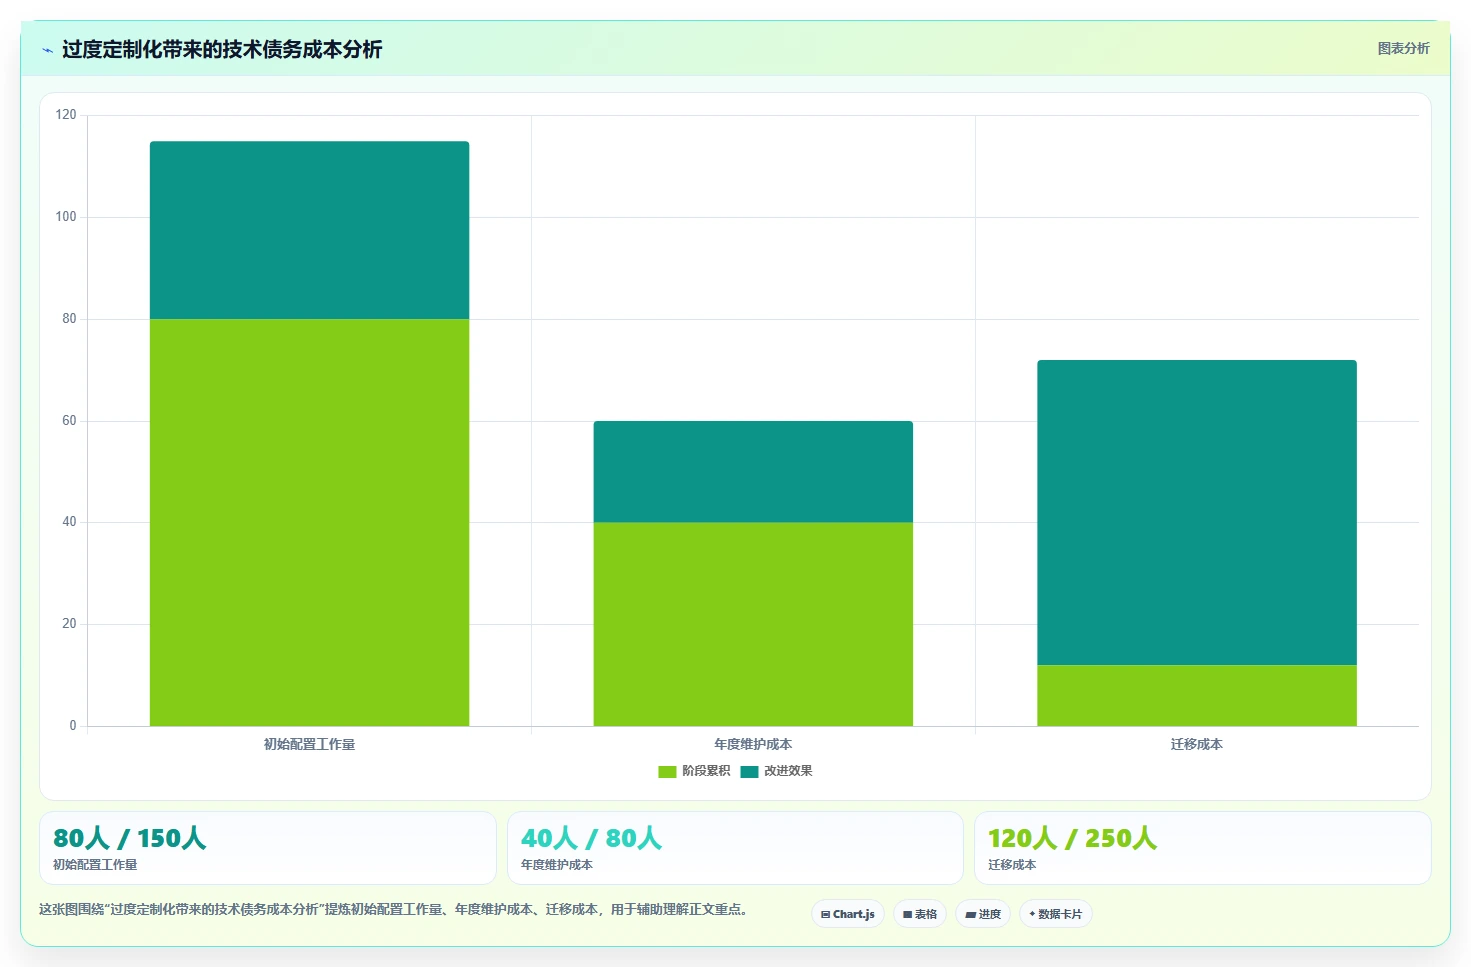1471x967 pixels.
Task: Click the 年度维护成本 caption in second card
Action: pyautogui.click(x=557, y=865)
